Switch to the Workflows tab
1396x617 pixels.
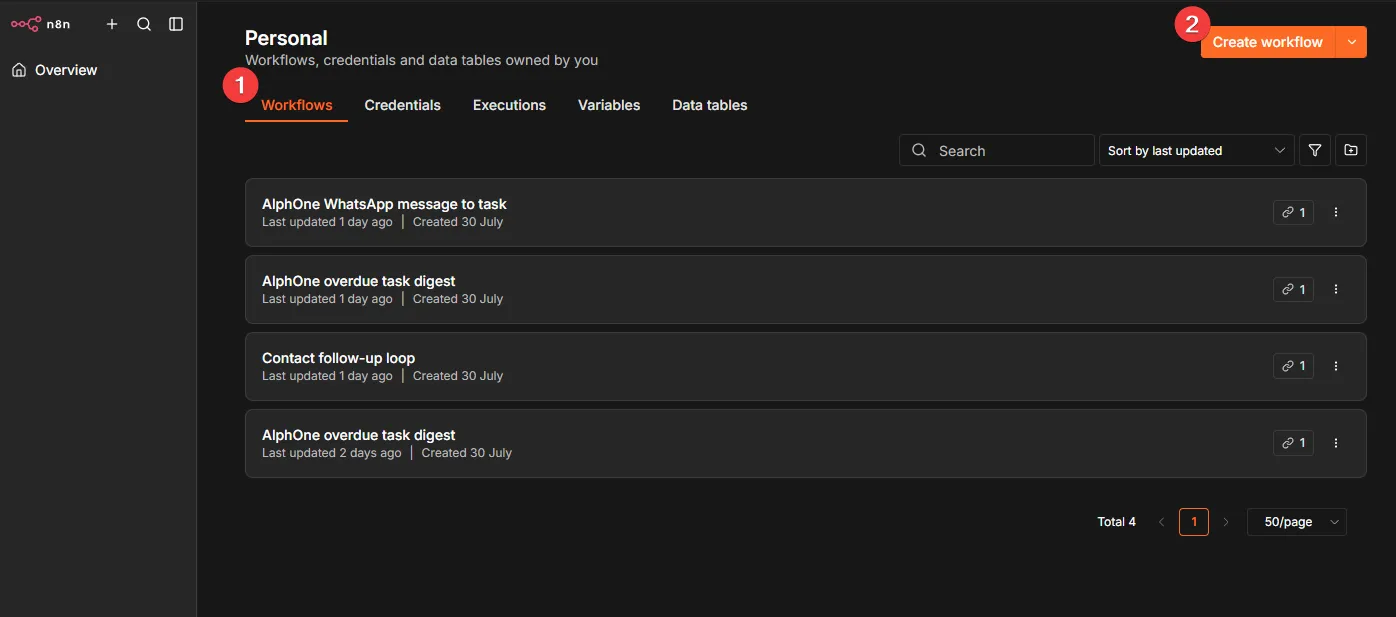pos(297,105)
